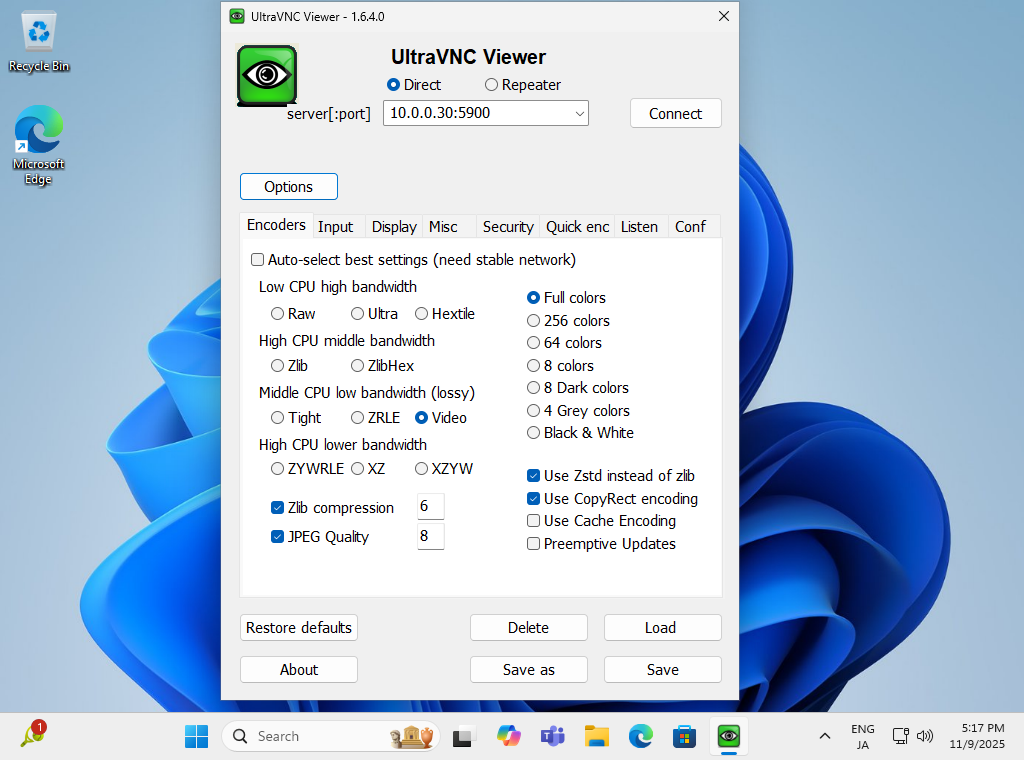Expand hidden icons in the system tray
This screenshot has width=1024, height=760.
(824, 736)
